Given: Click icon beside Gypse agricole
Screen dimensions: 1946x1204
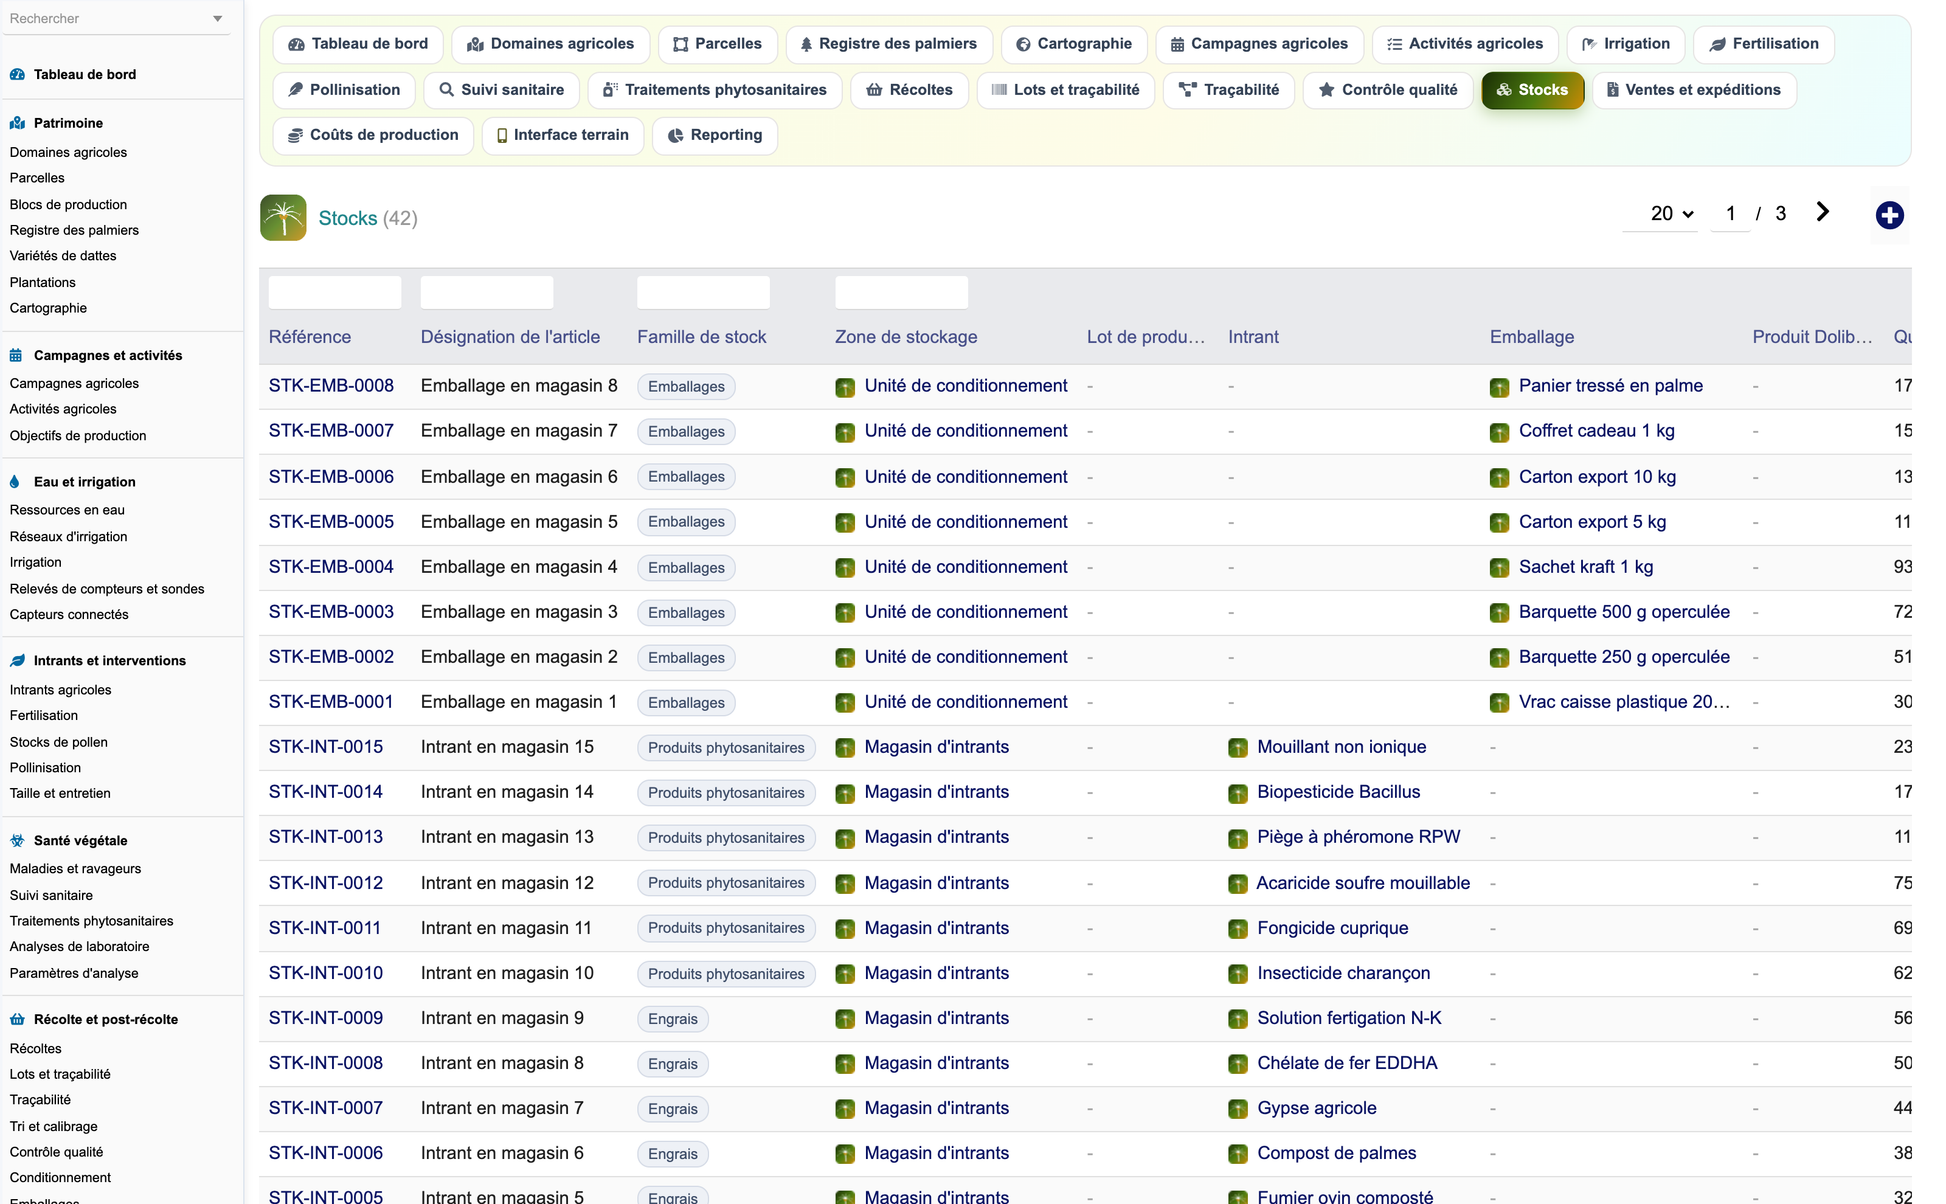Looking at the screenshot, I should [x=1238, y=1109].
